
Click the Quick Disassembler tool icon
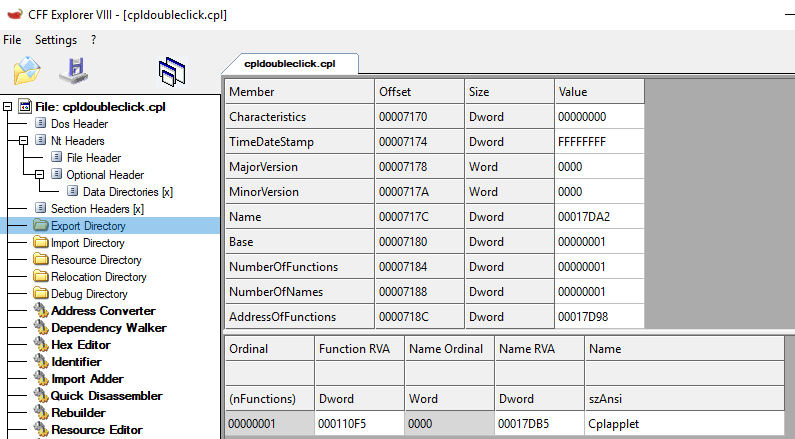point(41,395)
